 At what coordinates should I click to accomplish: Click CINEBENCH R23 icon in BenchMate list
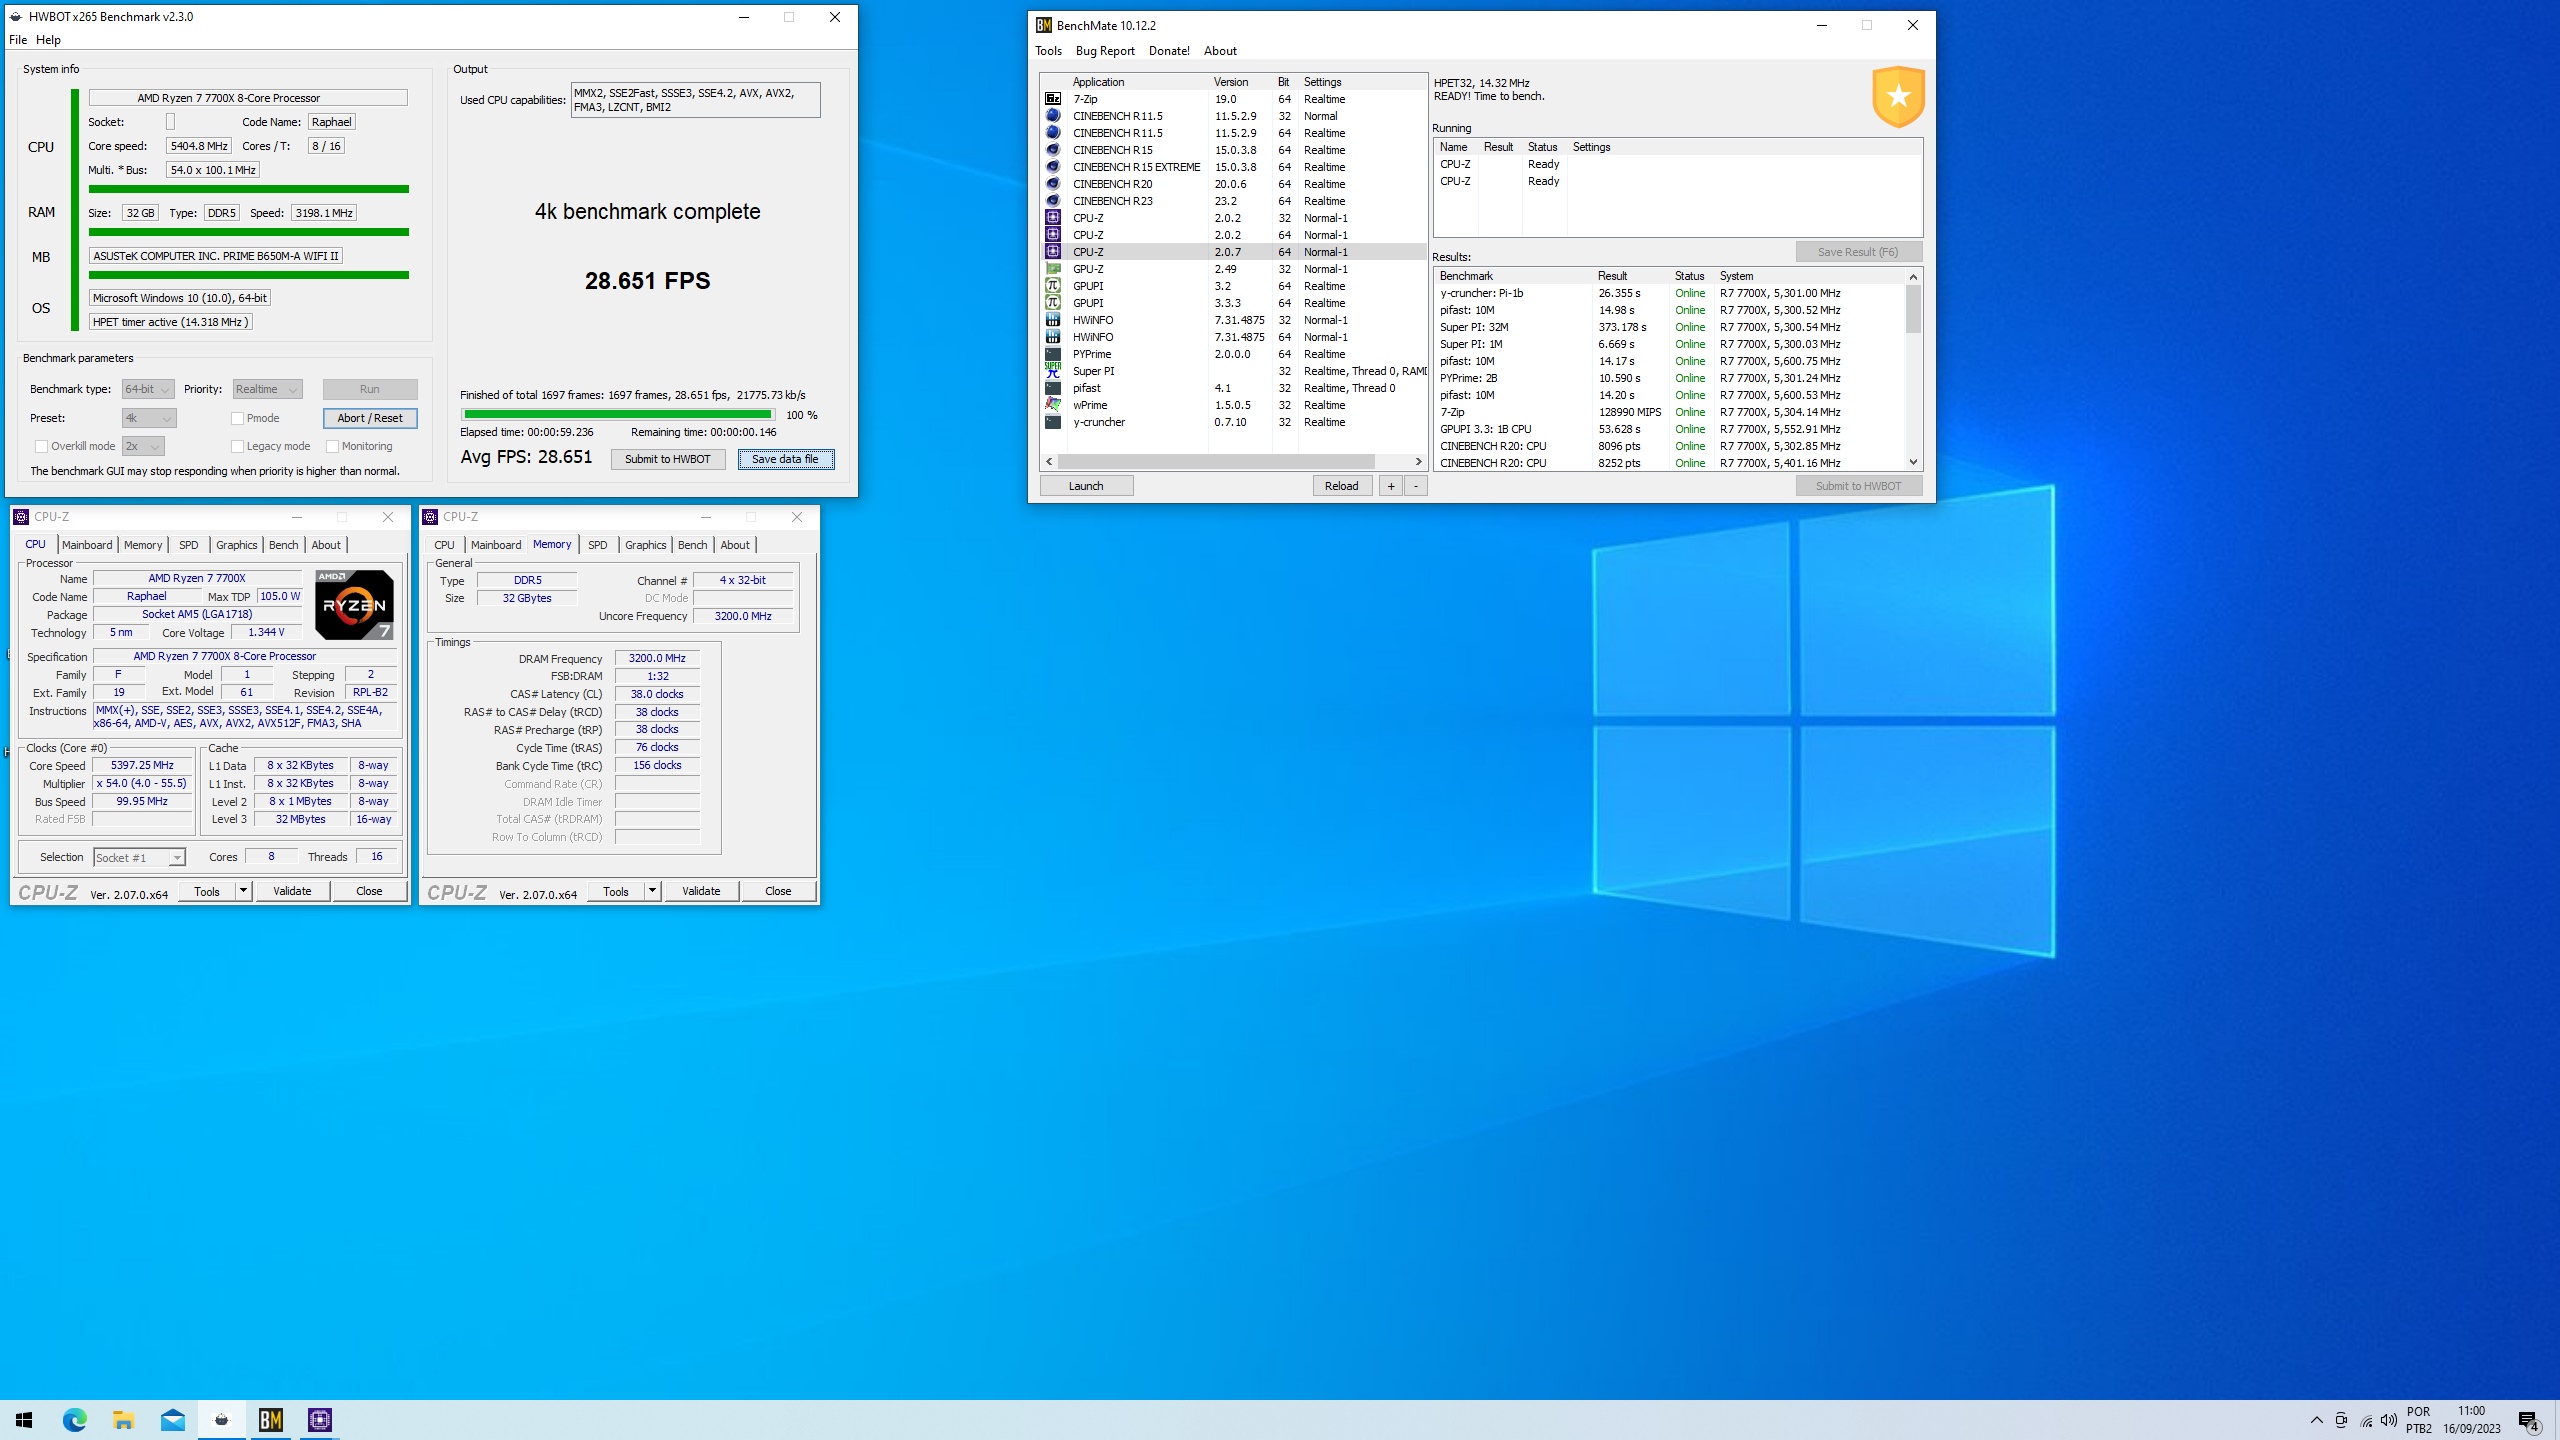(1053, 201)
